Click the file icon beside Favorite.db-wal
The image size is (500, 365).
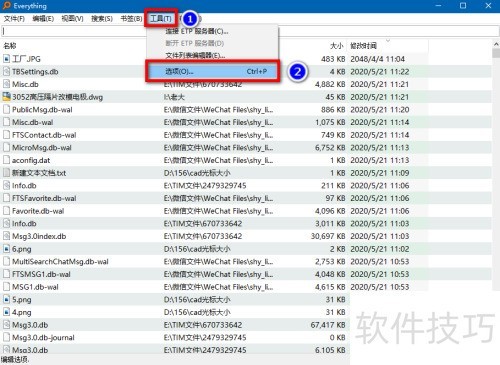tap(6, 211)
